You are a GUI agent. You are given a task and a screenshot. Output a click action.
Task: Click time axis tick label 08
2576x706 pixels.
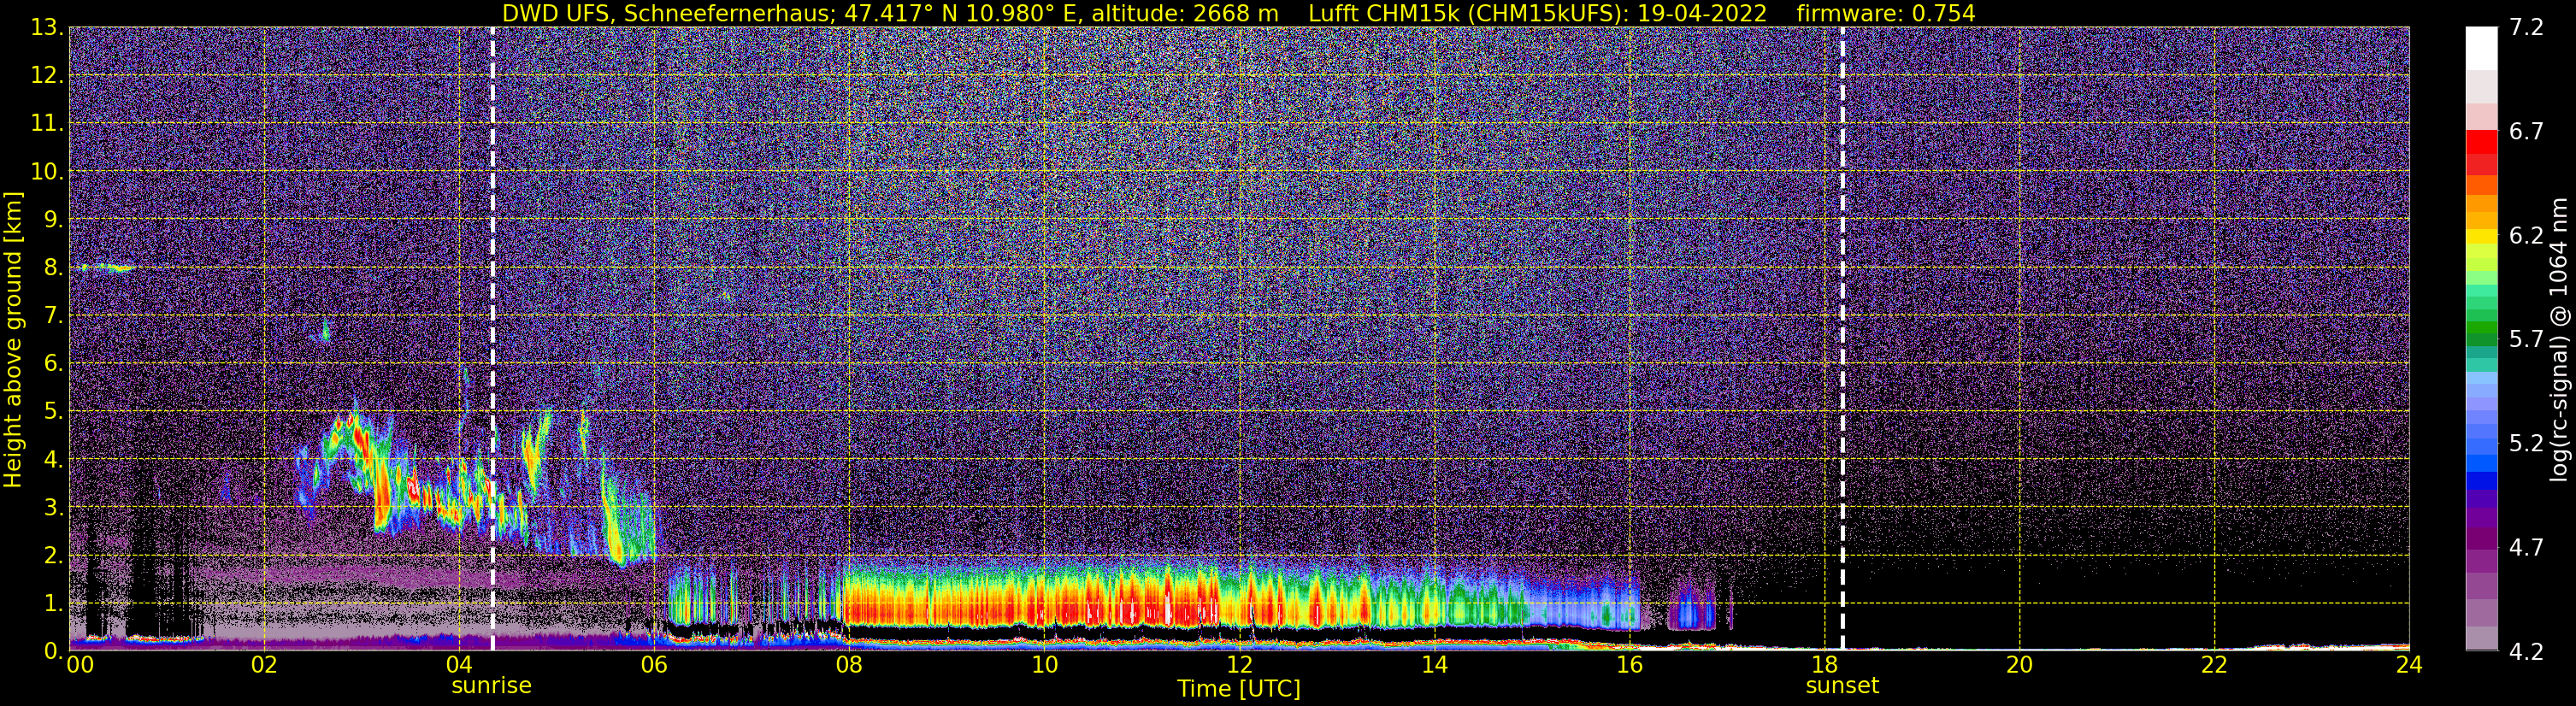click(x=849, y=666)
